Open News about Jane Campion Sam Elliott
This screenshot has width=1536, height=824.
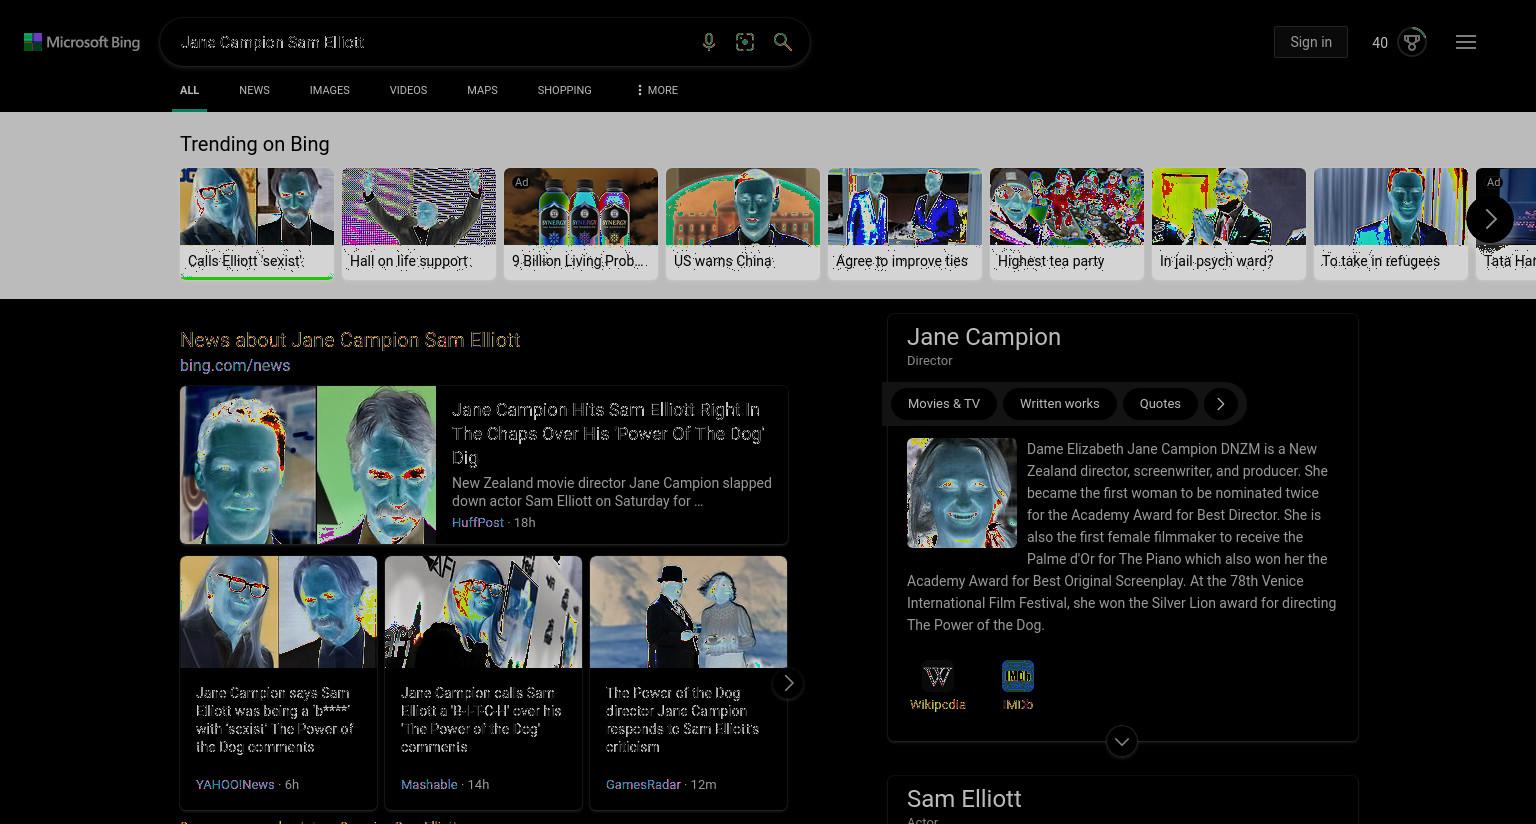[x=350, y=340]
